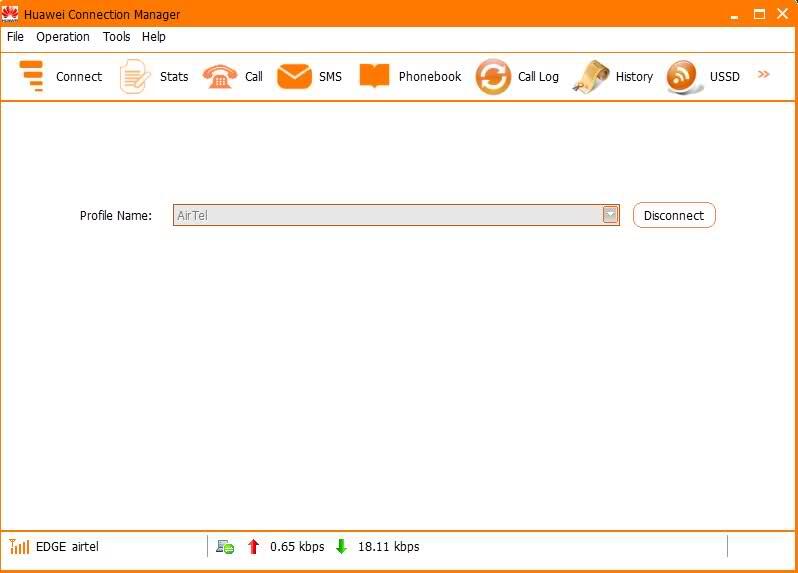Show more toolbar items via double-chevron
Screen dimensions: 798x573
point(763,74)
